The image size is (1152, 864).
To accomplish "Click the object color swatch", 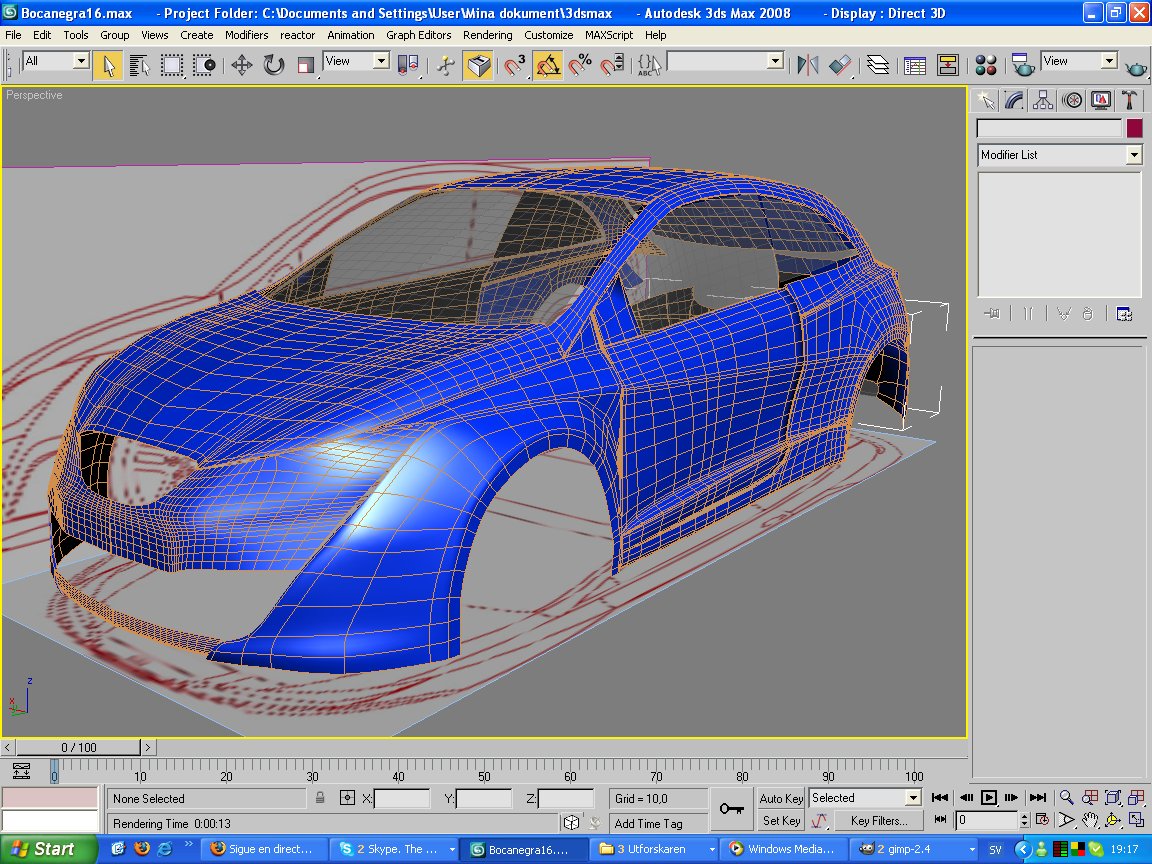I will pos(1134,128).
